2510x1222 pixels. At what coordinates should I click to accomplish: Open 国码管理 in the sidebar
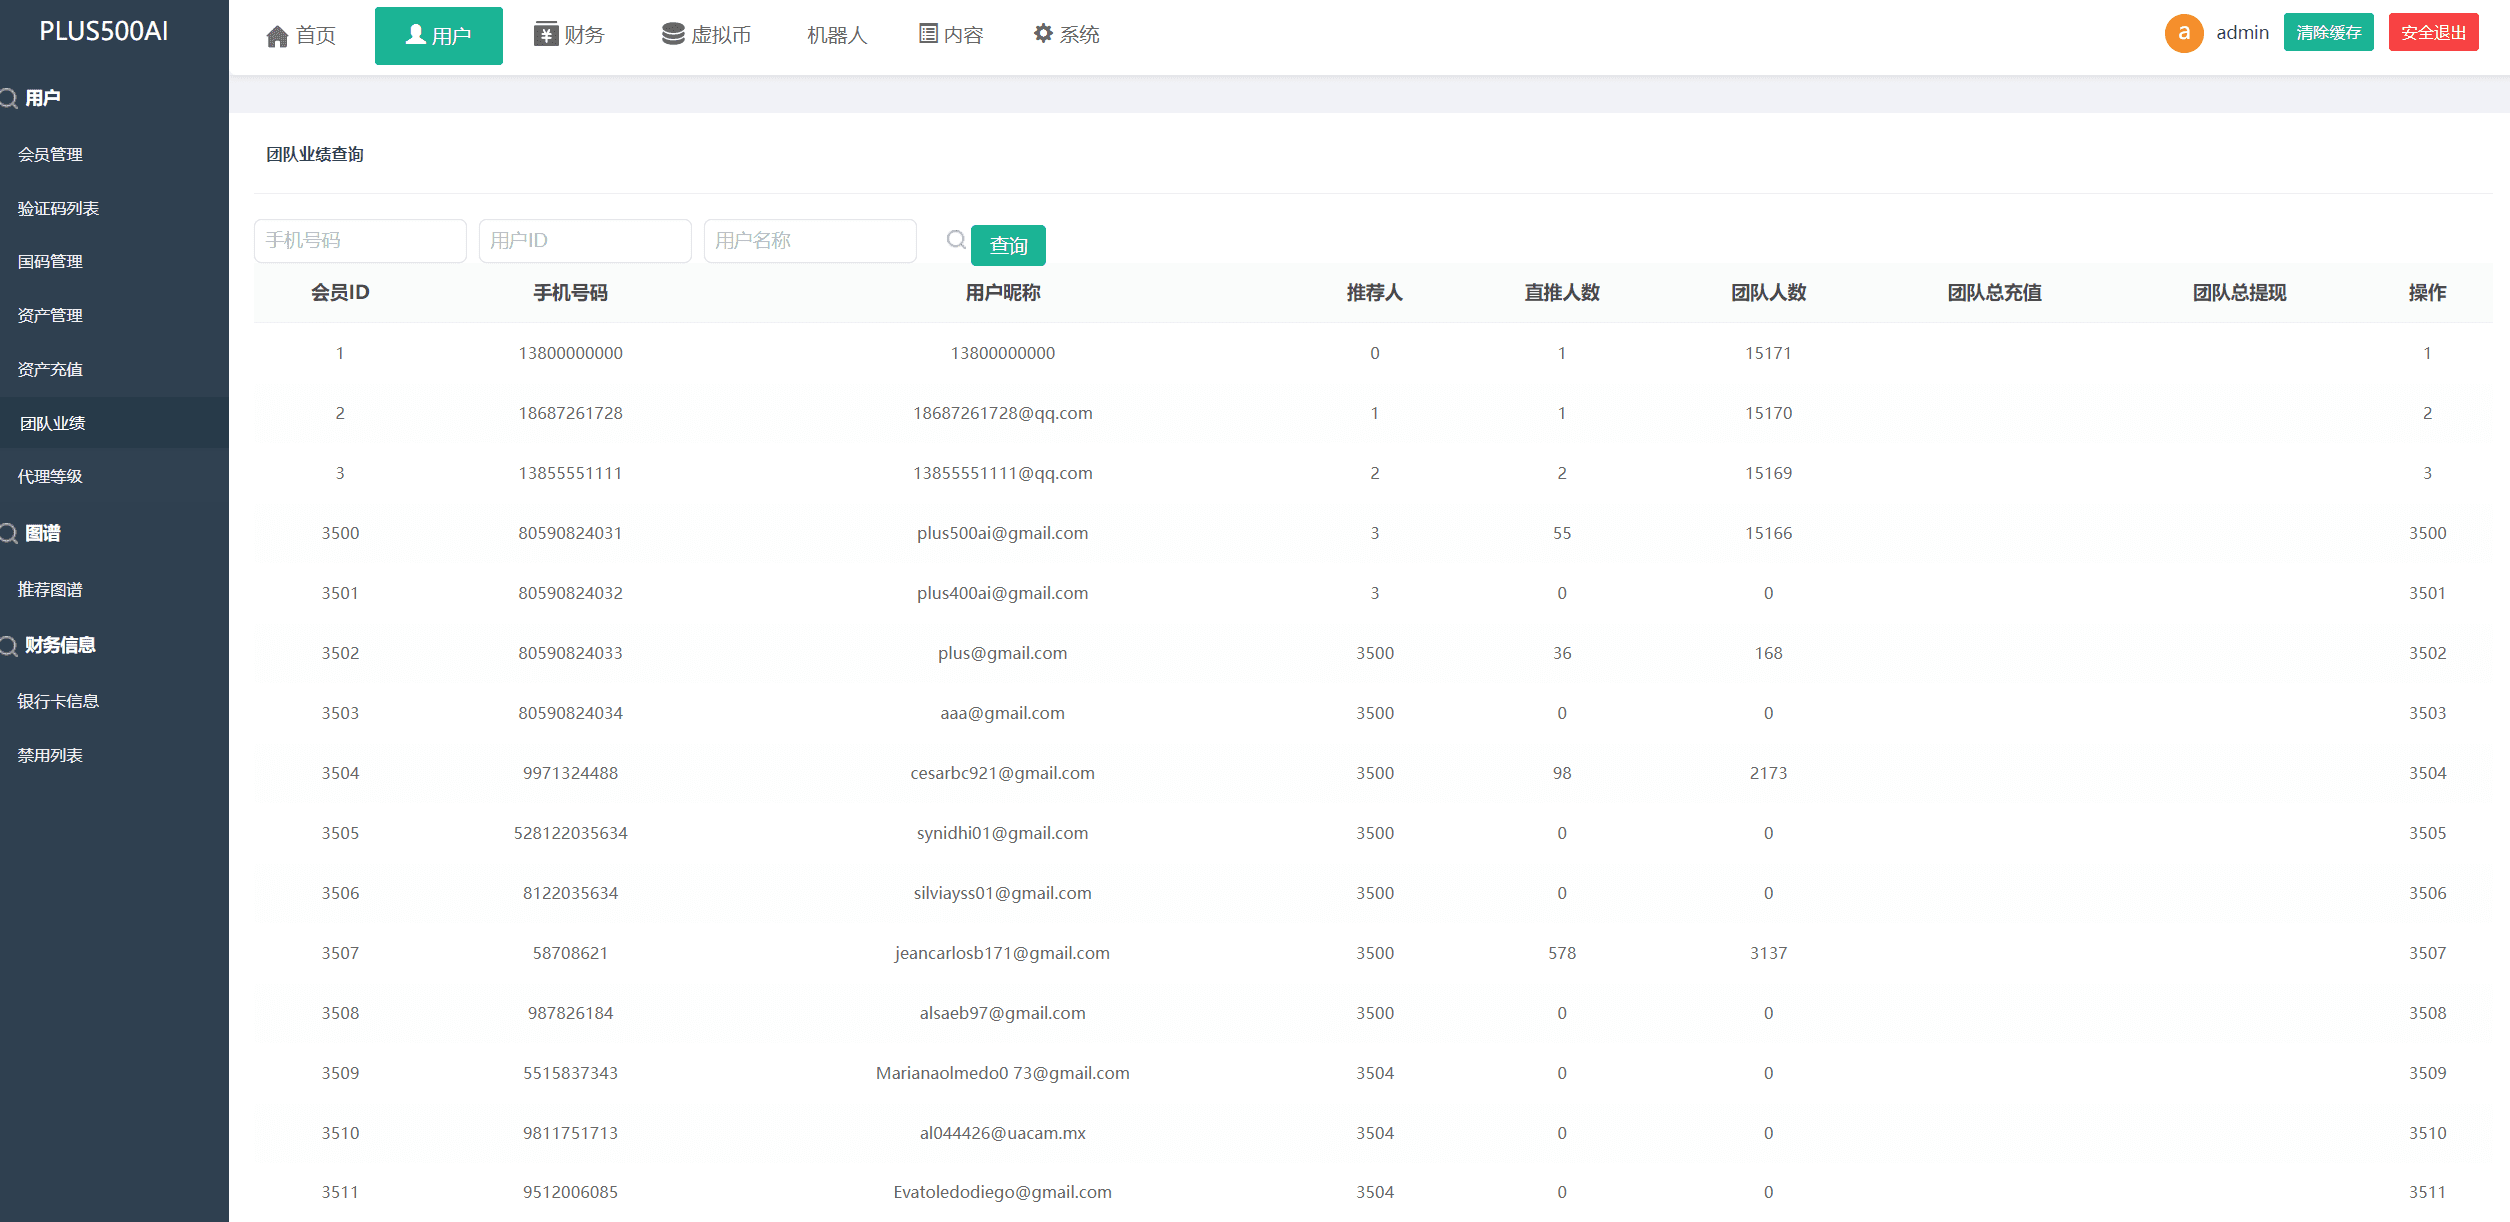coord(50,262)
